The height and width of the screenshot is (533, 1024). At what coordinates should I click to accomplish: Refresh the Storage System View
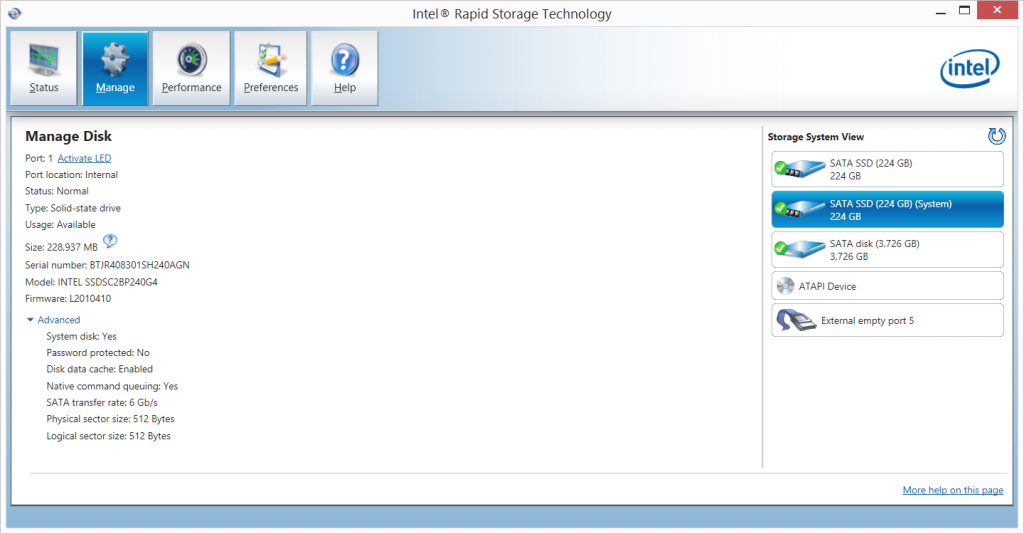tap(996, 136)
